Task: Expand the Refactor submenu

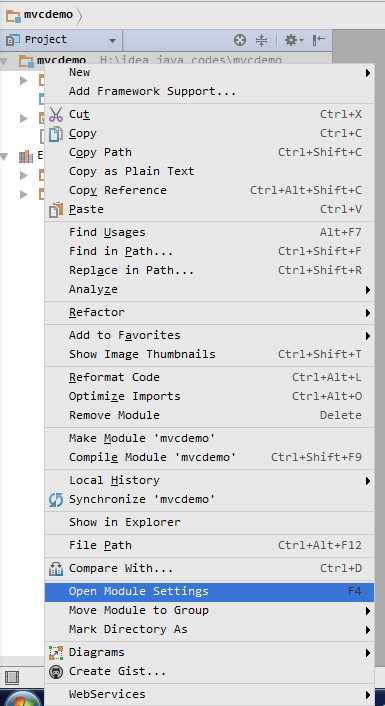Action: click(210, 312)
